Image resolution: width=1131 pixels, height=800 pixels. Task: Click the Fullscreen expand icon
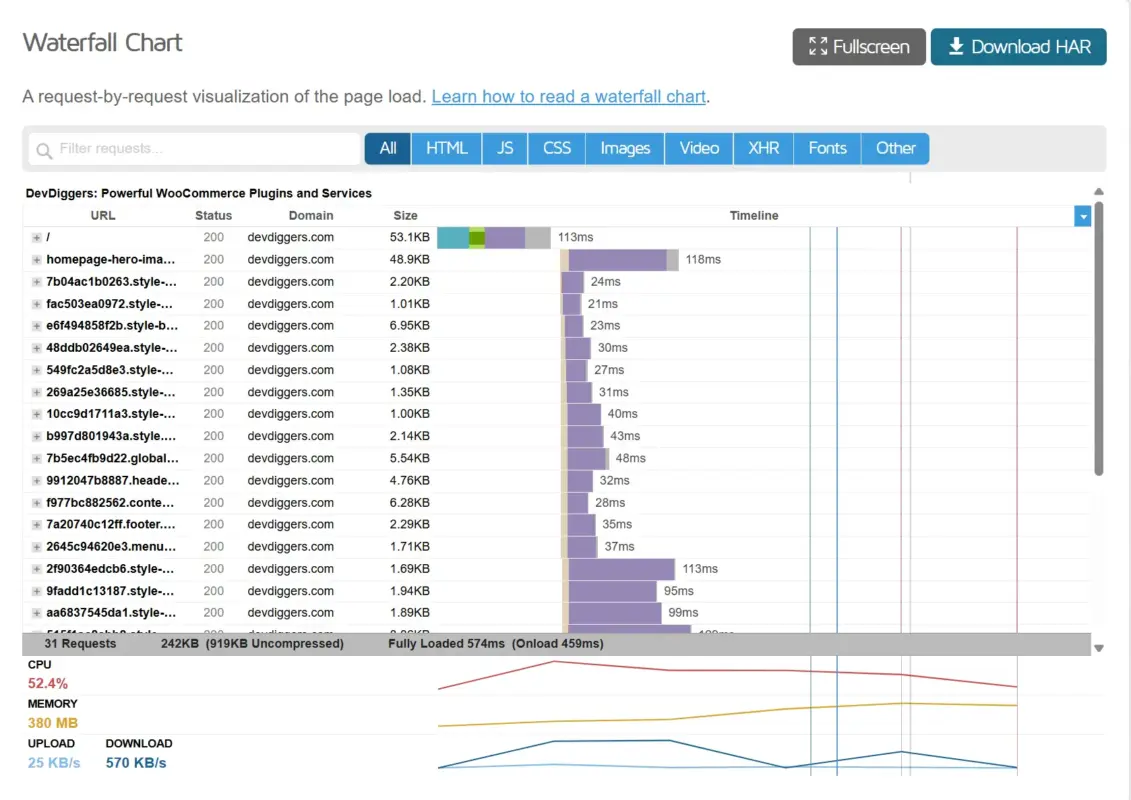pyautogui.click(x=817, y=47)
